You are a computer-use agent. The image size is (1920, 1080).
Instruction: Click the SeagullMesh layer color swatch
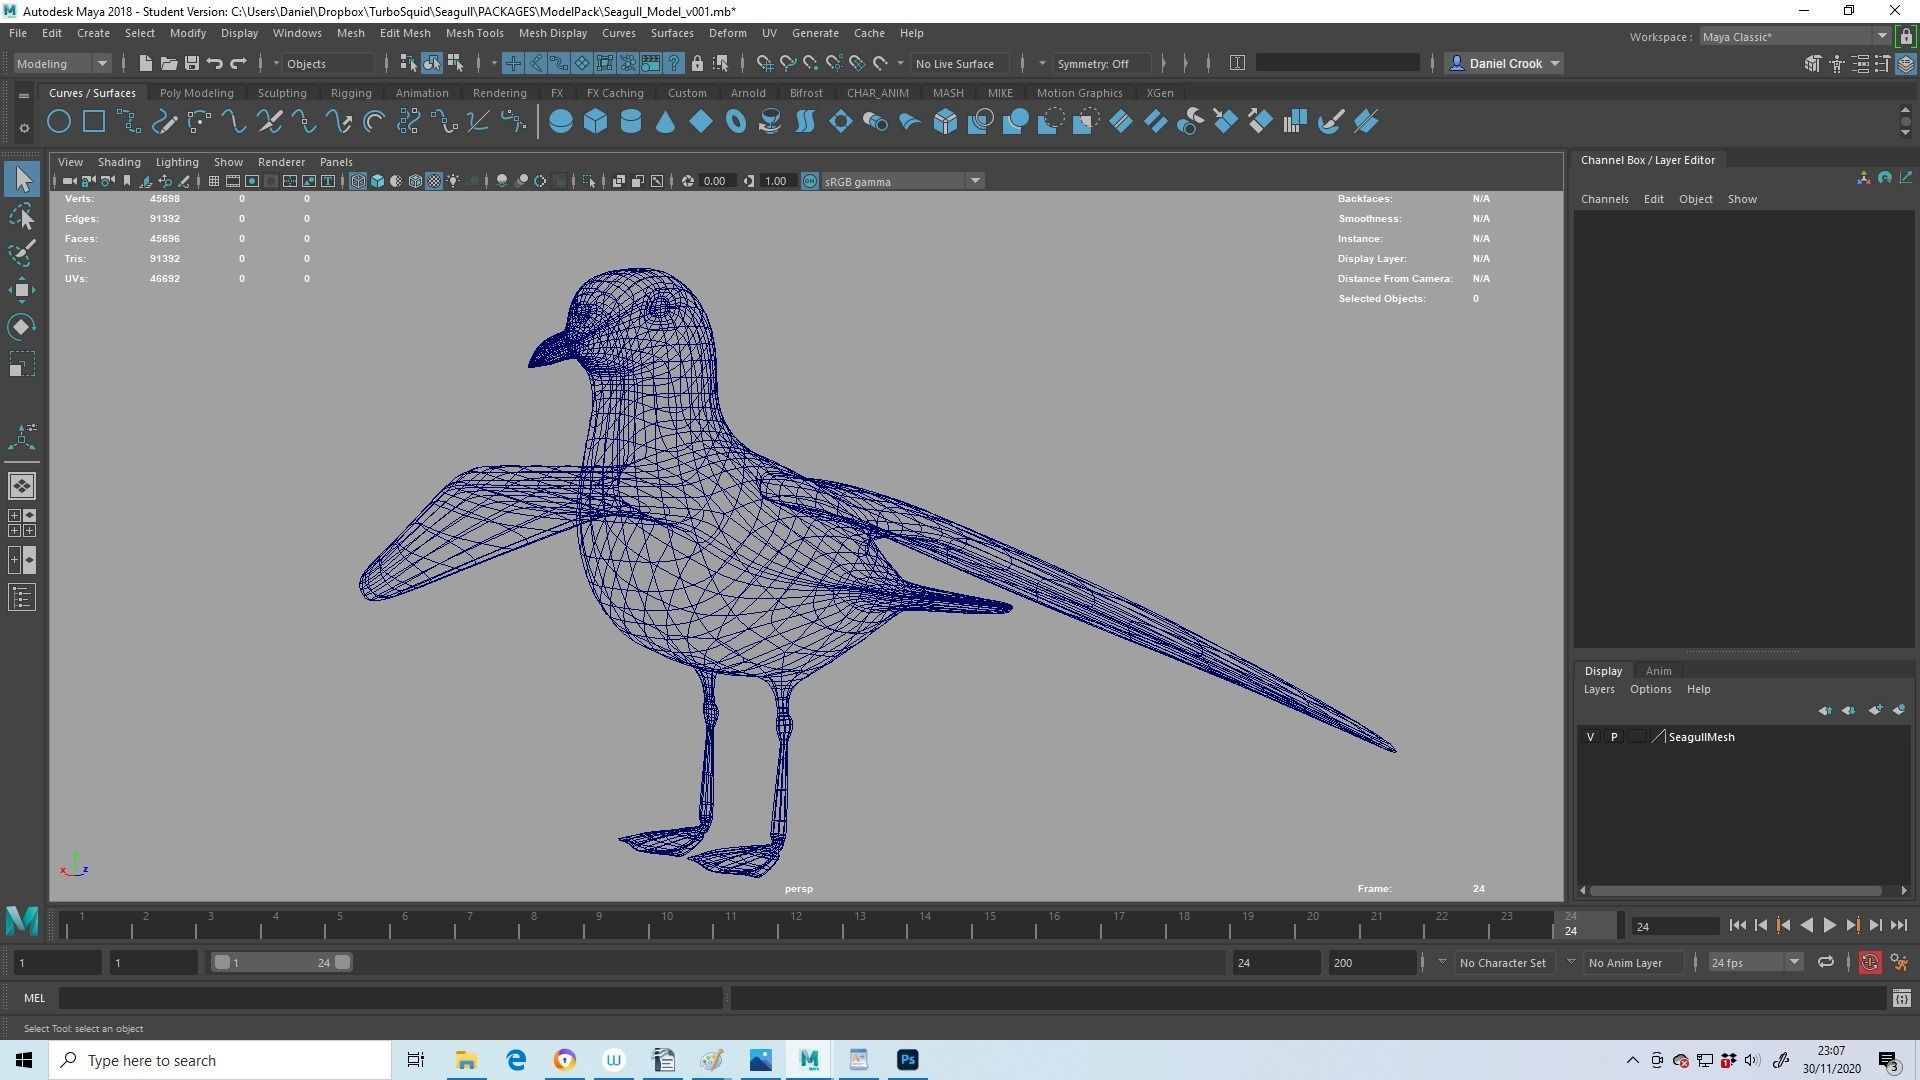pos(1658,737)
